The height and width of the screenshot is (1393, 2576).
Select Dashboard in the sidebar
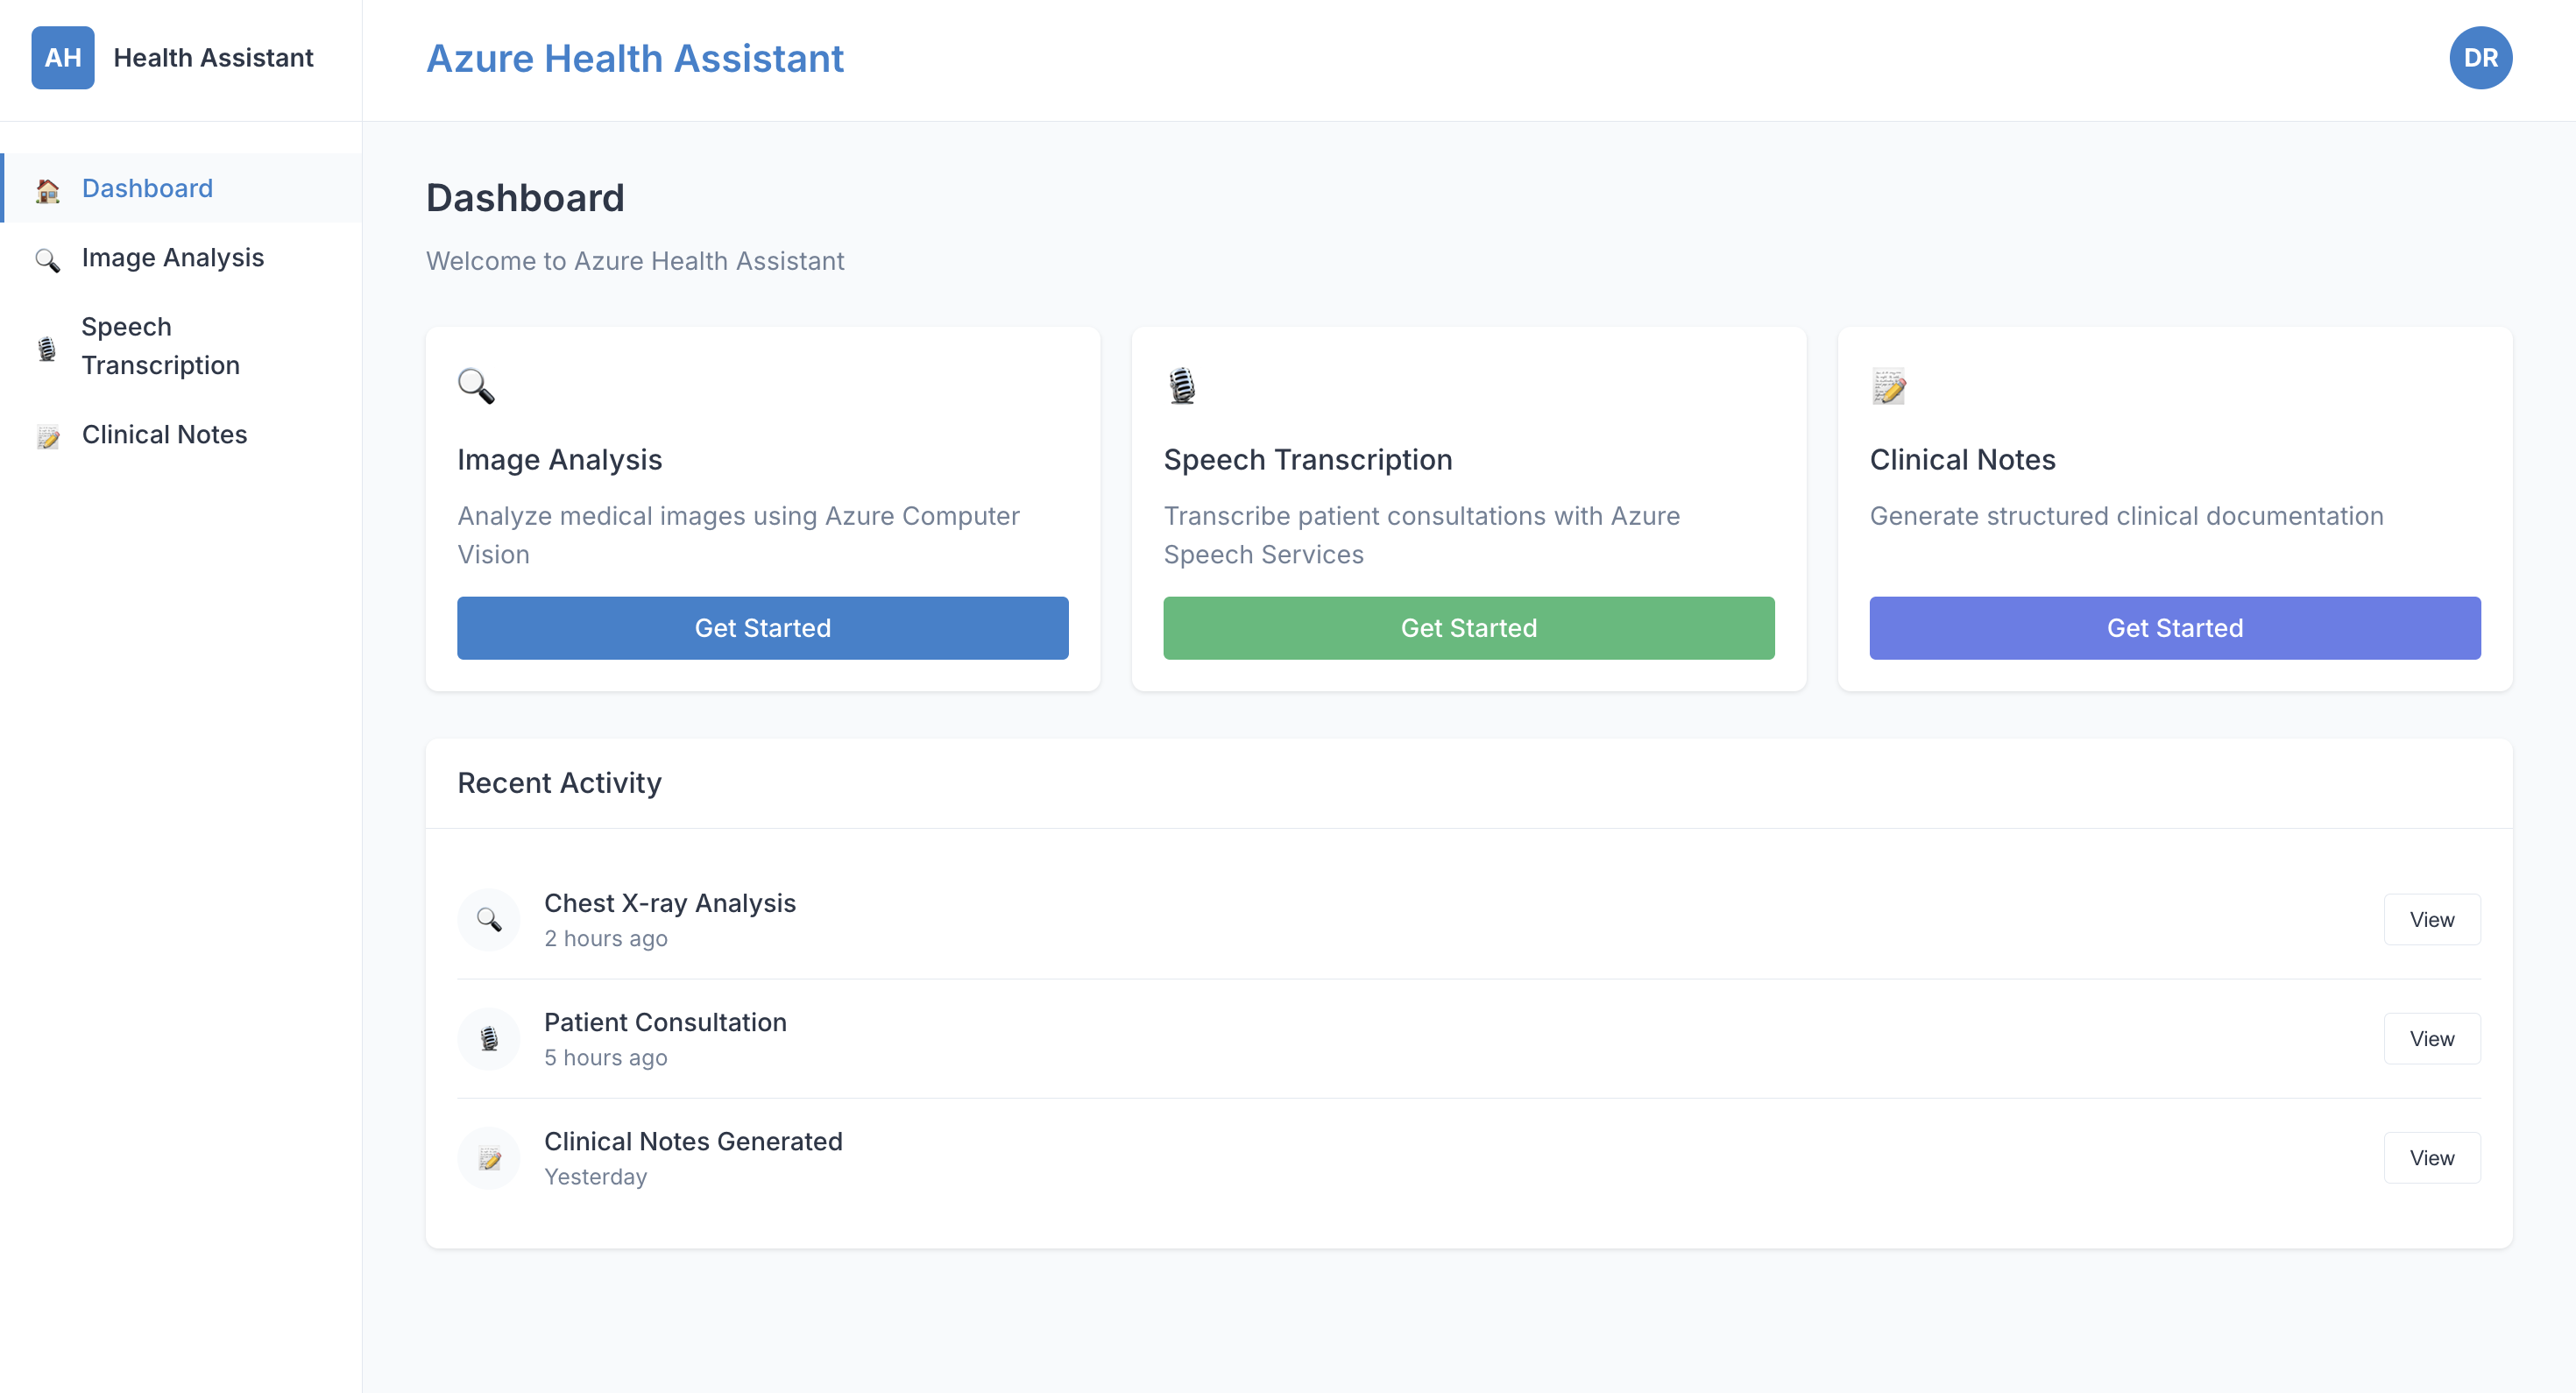click(x=147, y=189)
